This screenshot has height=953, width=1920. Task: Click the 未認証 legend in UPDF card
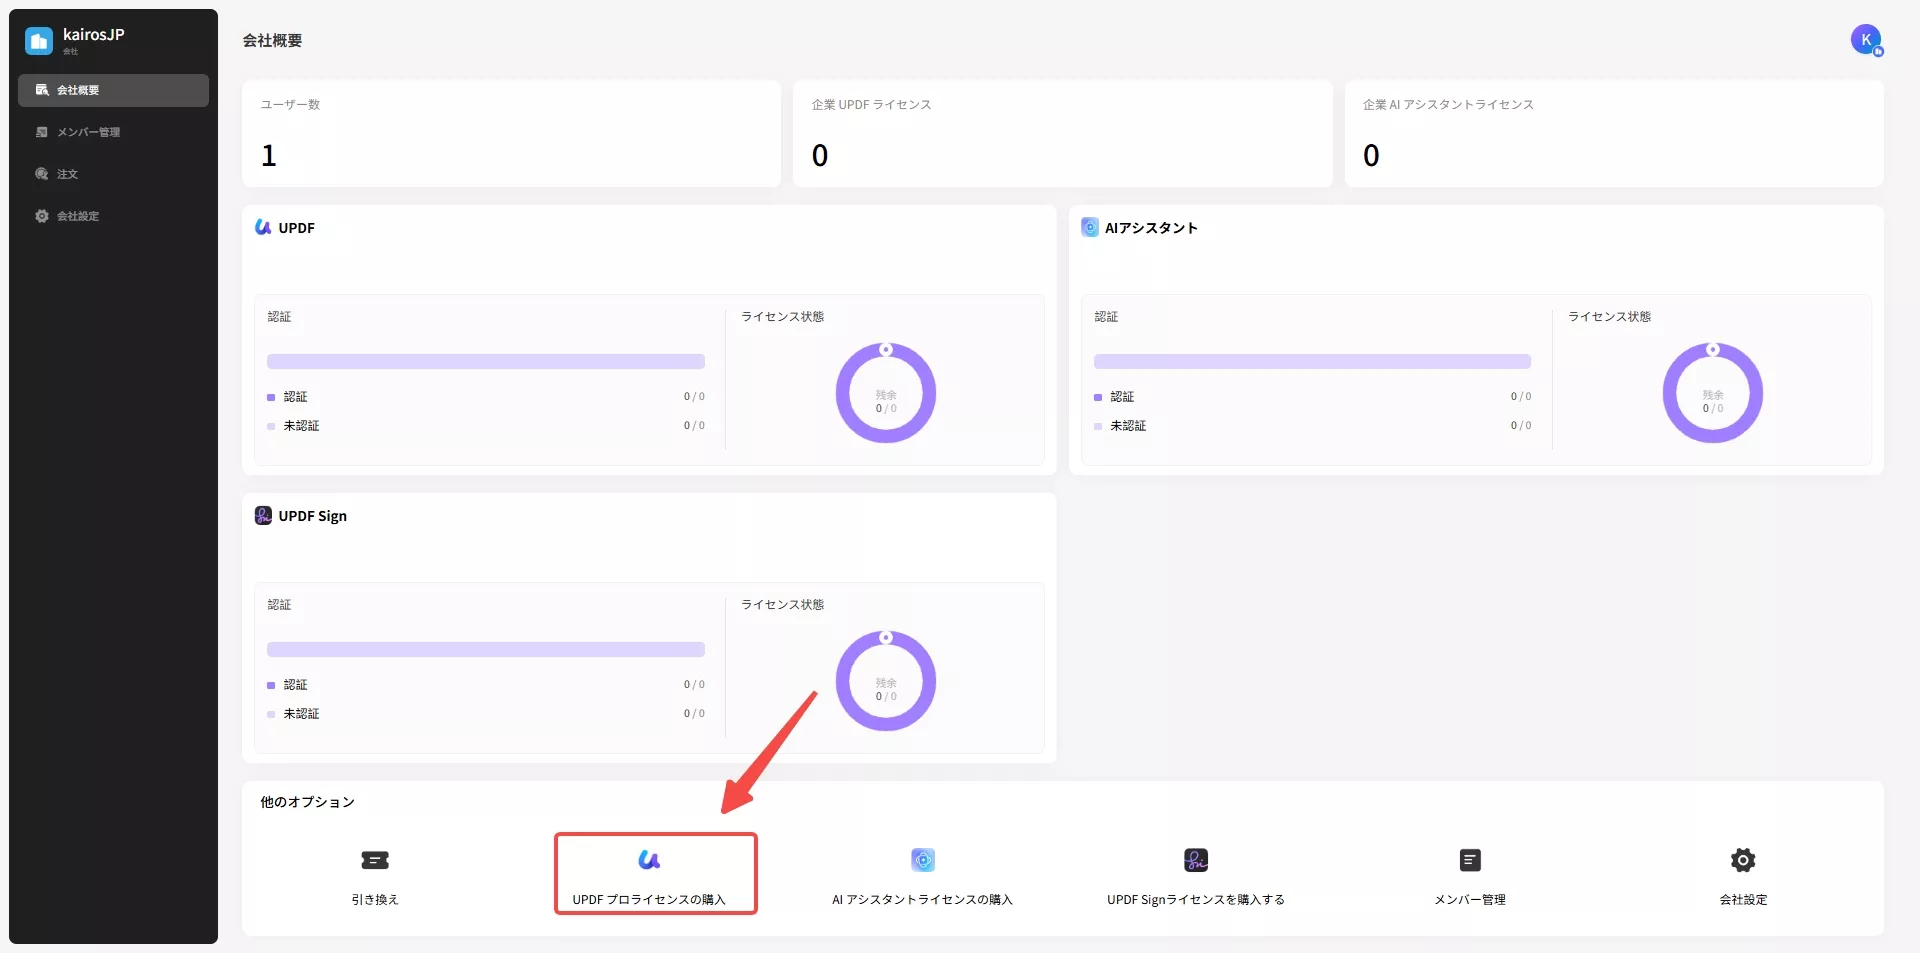click(x=301, y=426)
